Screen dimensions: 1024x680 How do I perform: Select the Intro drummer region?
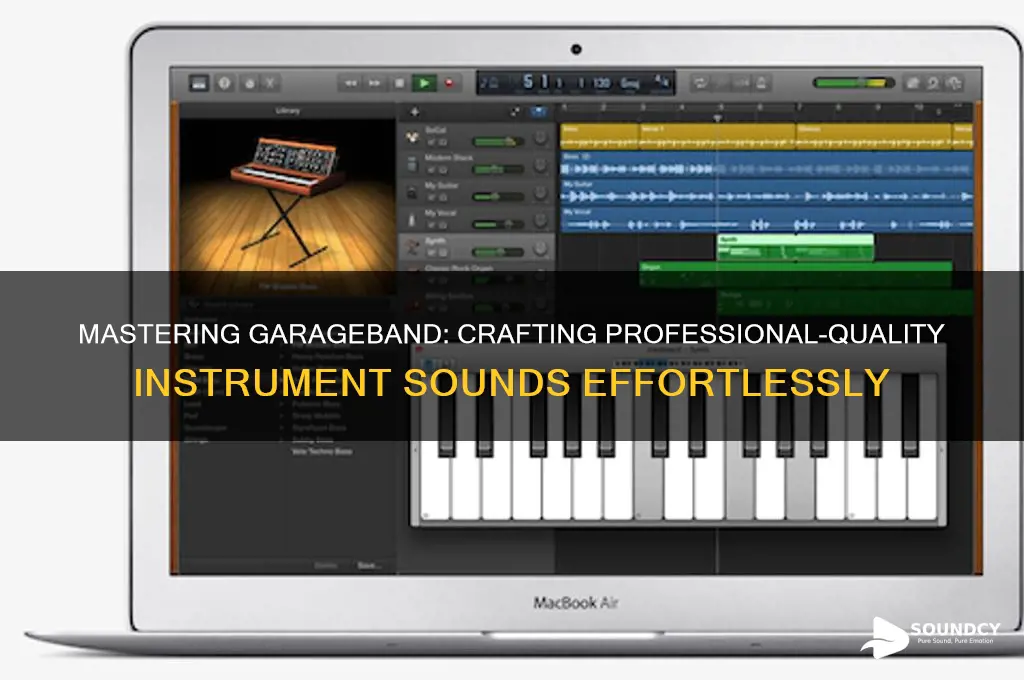coord(599,137)
